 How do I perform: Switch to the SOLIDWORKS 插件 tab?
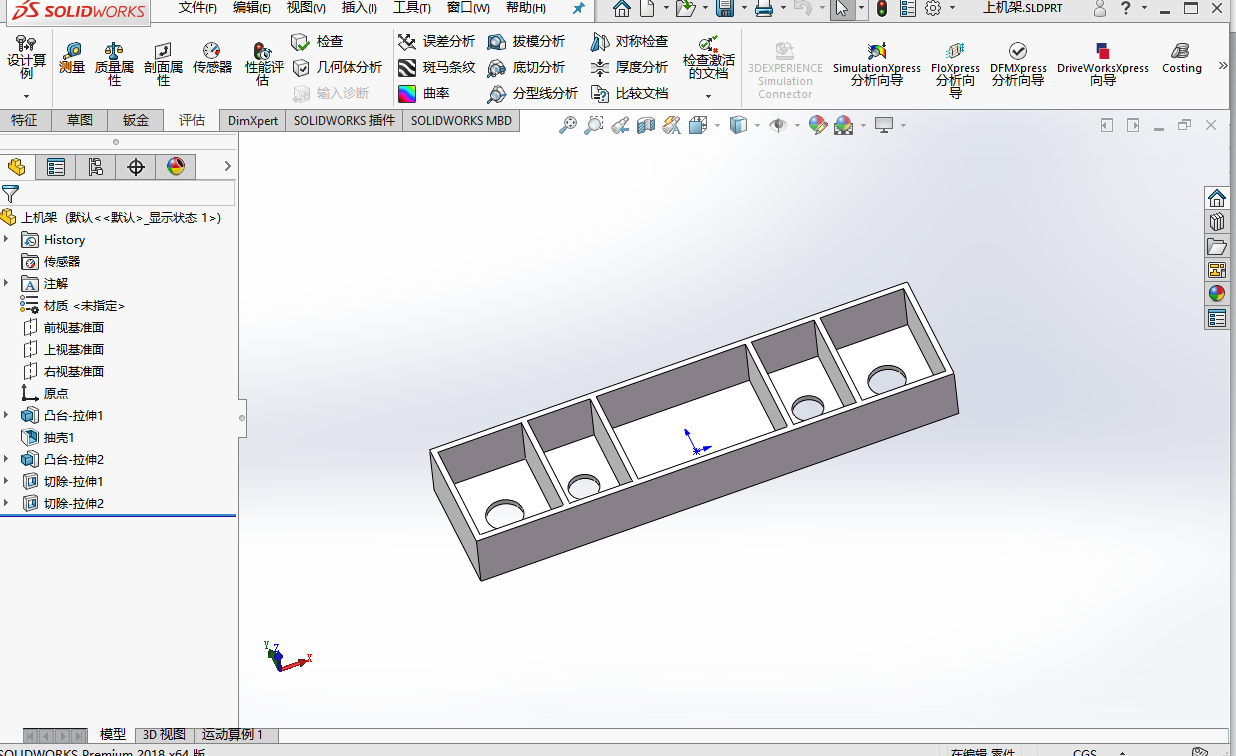(344, 120)
